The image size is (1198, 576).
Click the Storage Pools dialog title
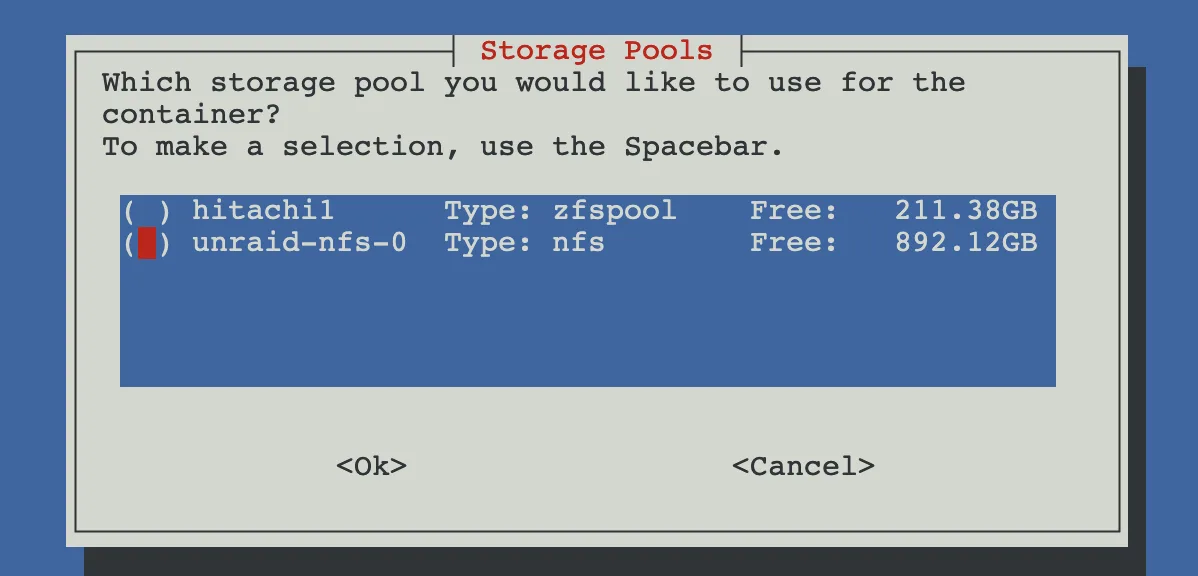595,50
